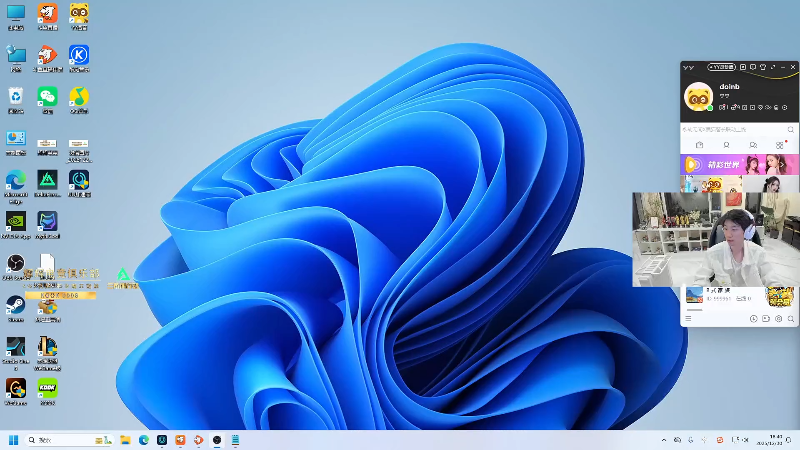Screen dimensions: 800x450
Task: Launch the Studio One 6 desktop shortcut
Action: click(x=16, y=353)
